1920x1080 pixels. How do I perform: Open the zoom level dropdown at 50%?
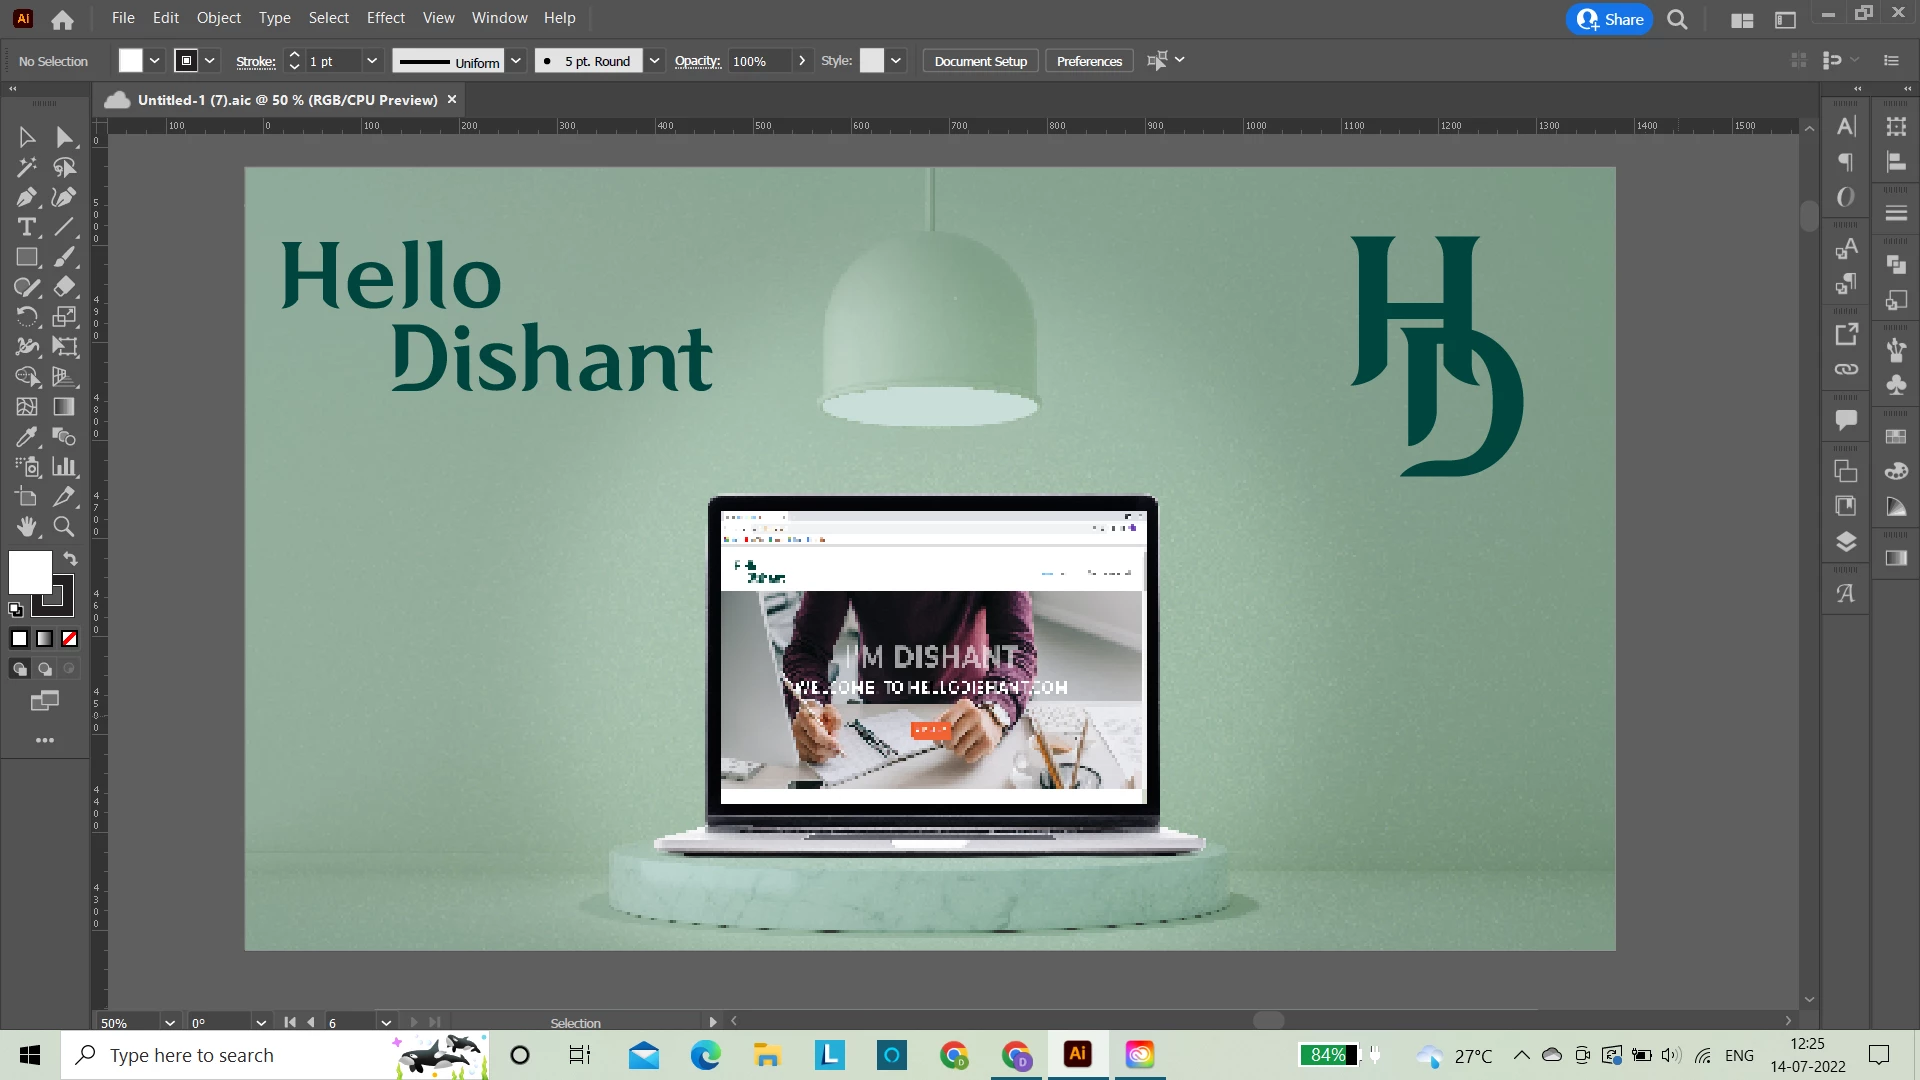[x=170, y=1023]
